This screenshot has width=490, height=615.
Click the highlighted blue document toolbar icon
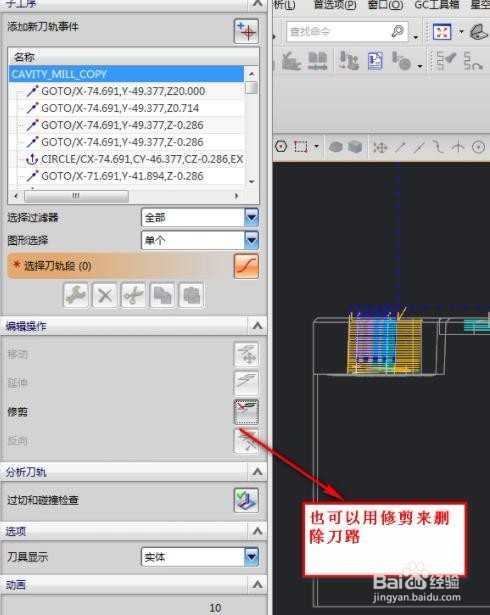pos(375,61)
